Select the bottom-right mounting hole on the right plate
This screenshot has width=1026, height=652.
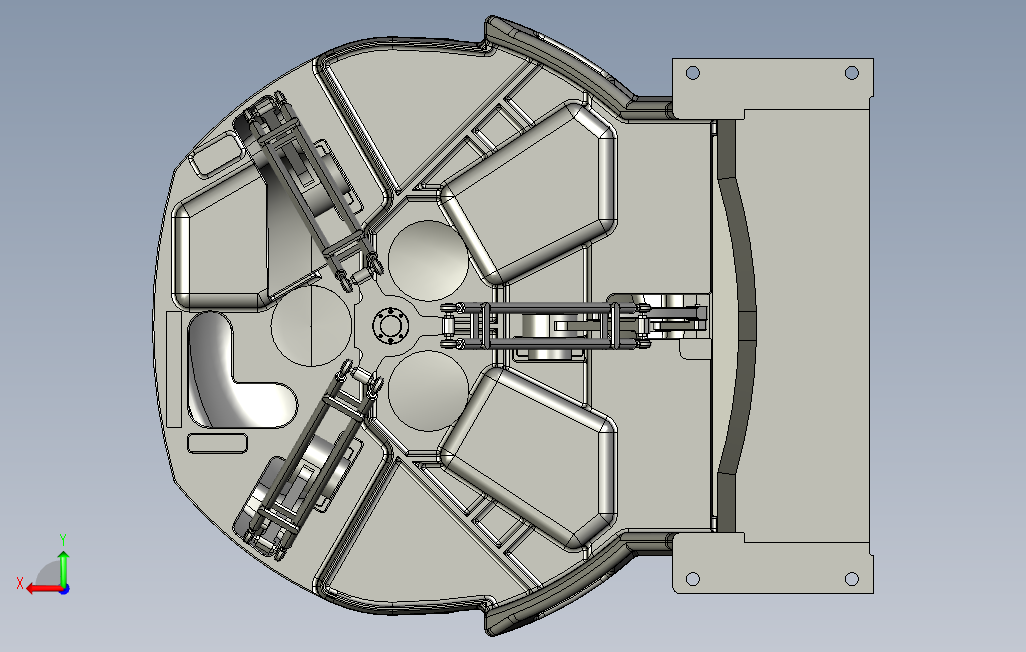coord(852,579)
